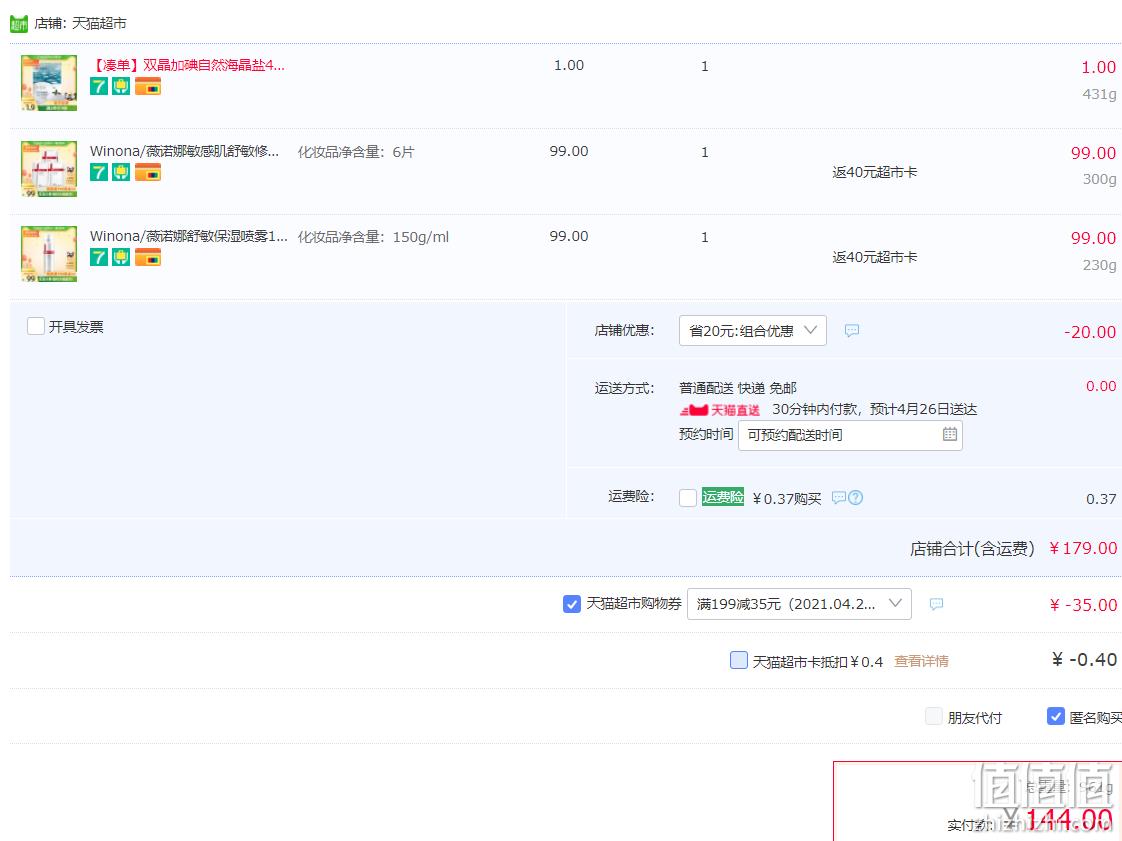1122x841 pixels.
Task: Click the 薇诺娜敏感肌舒敏修 product thumbnail
Action: (x=49, y=169)
